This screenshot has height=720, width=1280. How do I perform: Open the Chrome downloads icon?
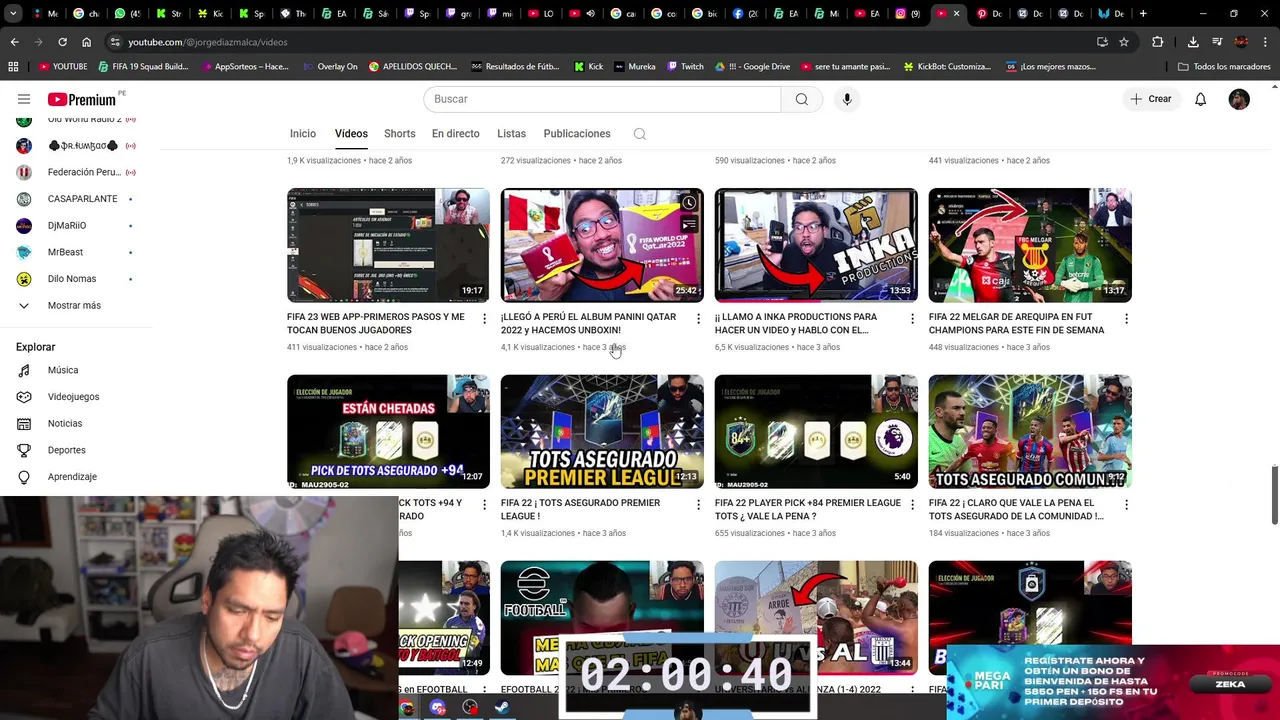[x=1193, y=42]
